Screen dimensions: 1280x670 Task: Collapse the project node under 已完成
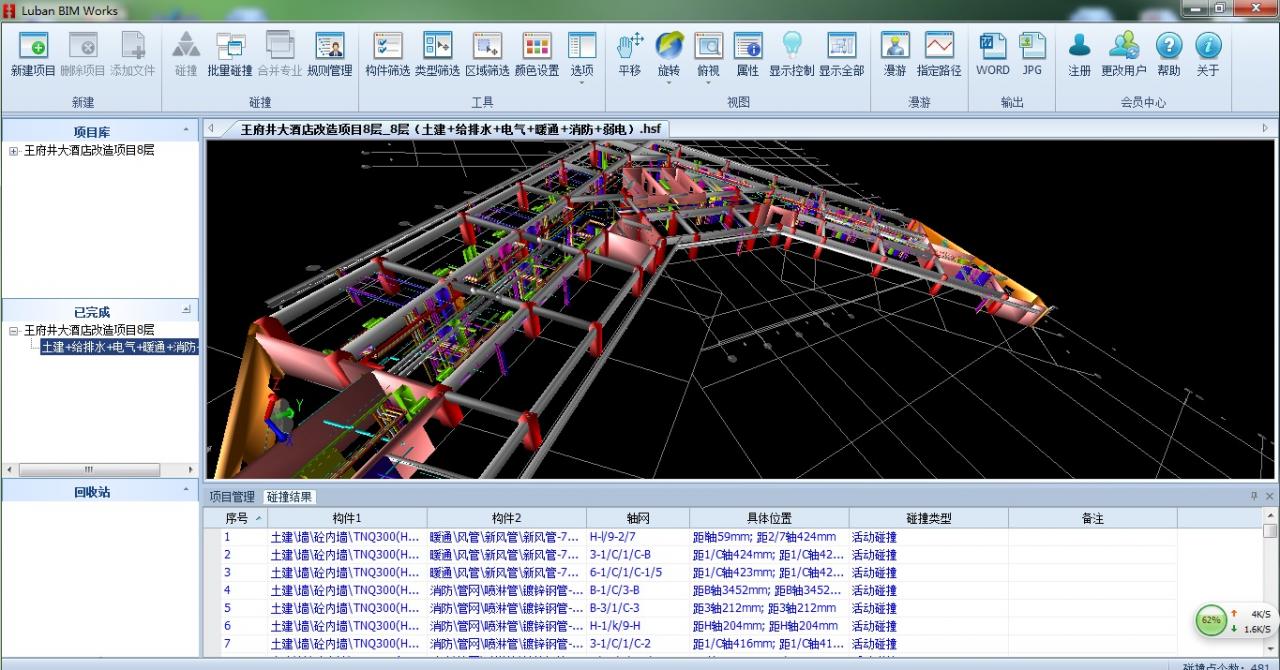point(13,330)
